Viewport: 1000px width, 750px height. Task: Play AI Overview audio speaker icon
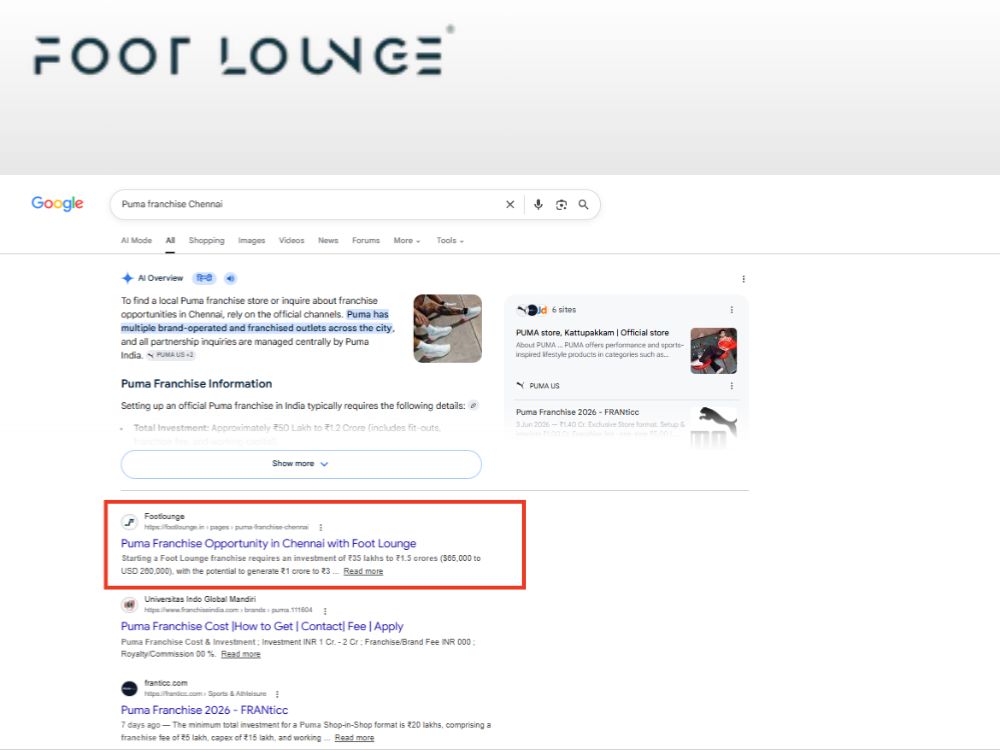tap(230, 278)
